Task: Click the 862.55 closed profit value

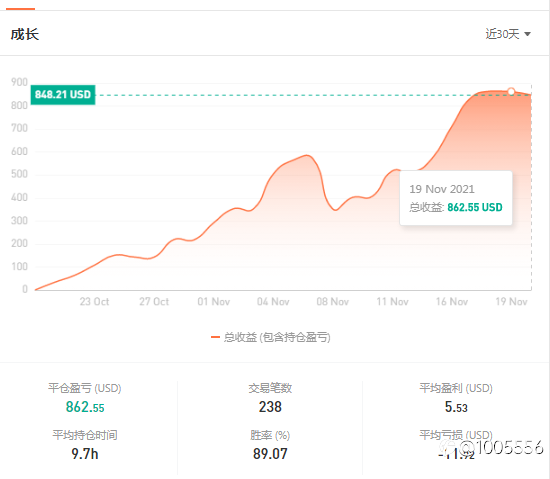Action: point(85,407)
